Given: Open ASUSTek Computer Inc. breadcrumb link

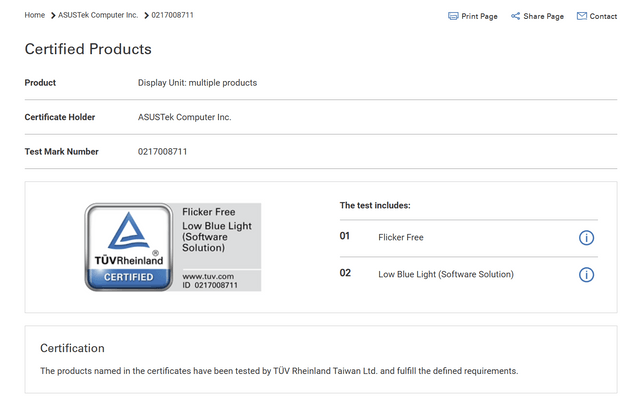Looking at the screenshot, I should pyautogui.click(x=98, y=15).
